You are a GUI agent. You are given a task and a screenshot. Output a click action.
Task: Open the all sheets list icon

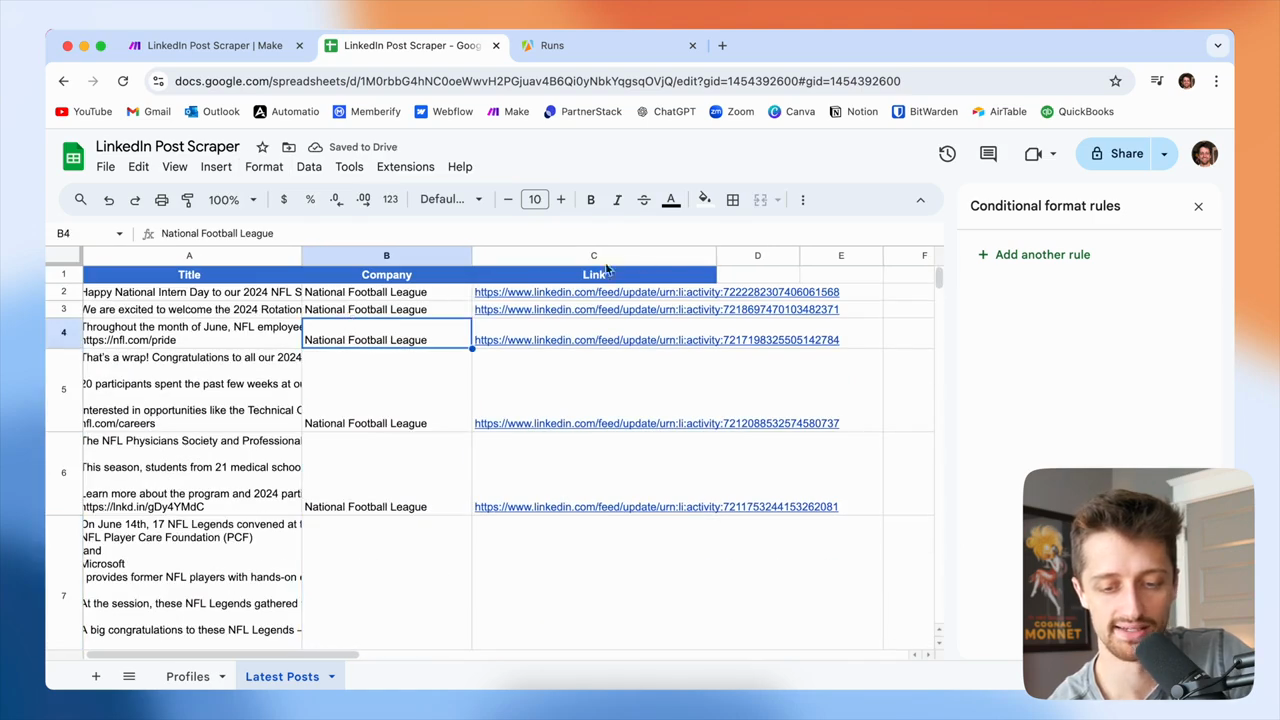click(x=129, y=677)
